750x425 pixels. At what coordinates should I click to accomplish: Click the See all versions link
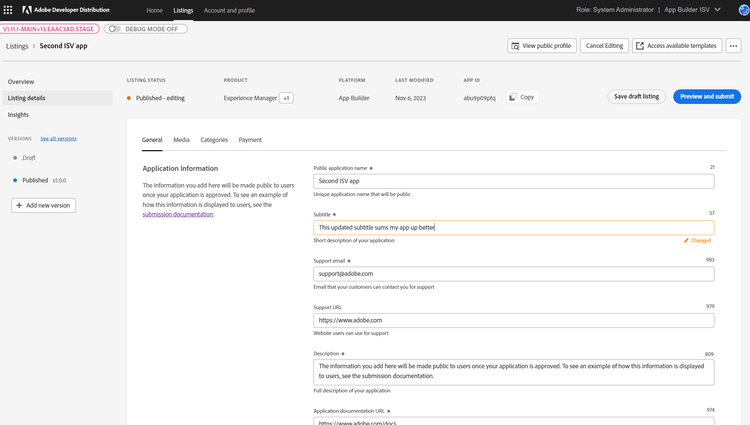pyautogui.click(x=58, y=139)
